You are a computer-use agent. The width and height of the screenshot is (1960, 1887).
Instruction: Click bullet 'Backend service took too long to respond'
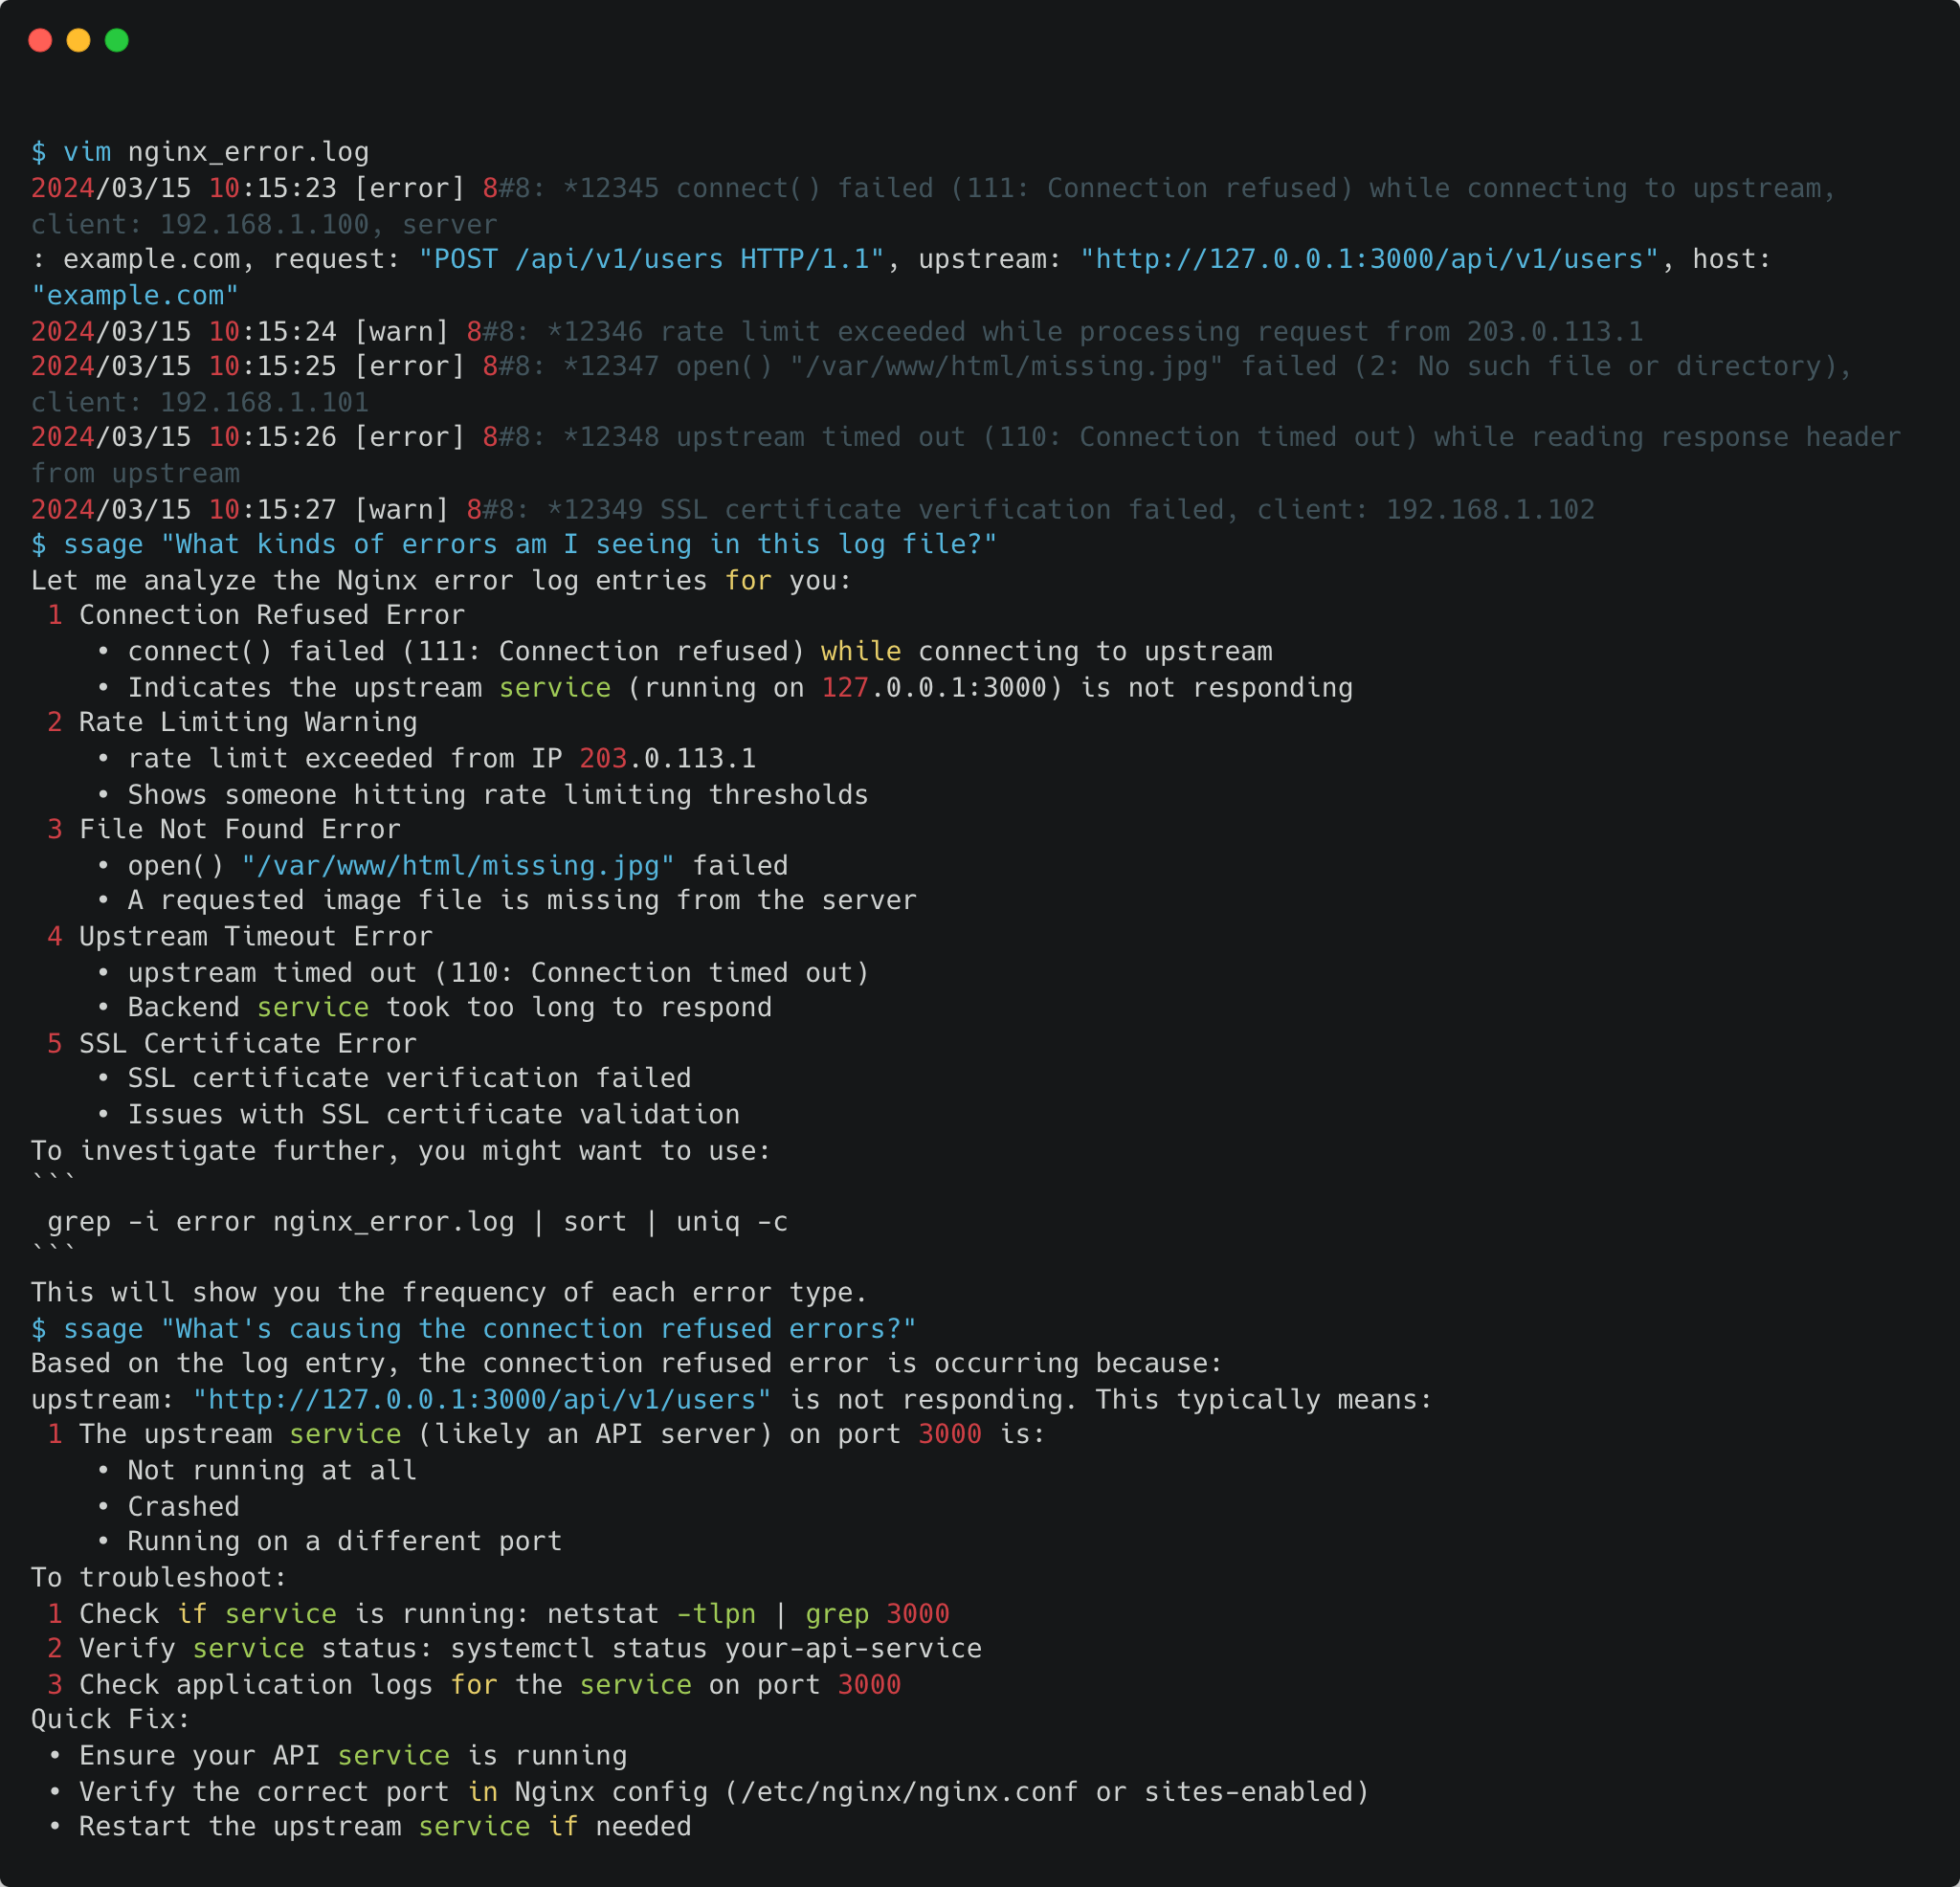pos(434,1007)
